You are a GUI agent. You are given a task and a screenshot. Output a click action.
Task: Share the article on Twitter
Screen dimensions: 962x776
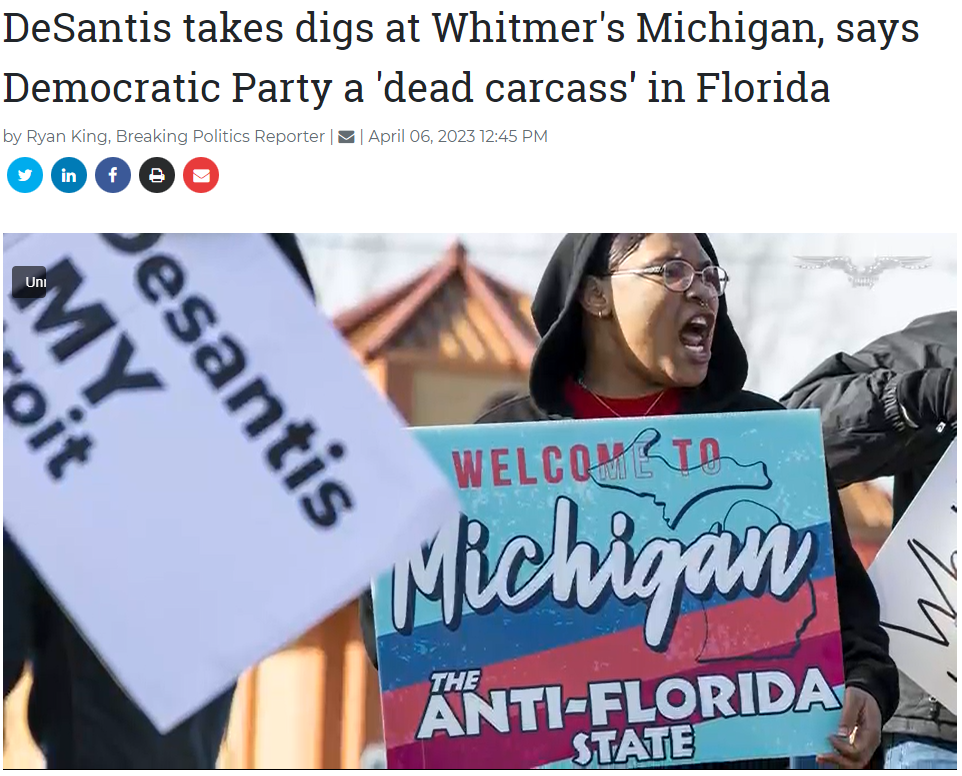(x=25, y=175)
